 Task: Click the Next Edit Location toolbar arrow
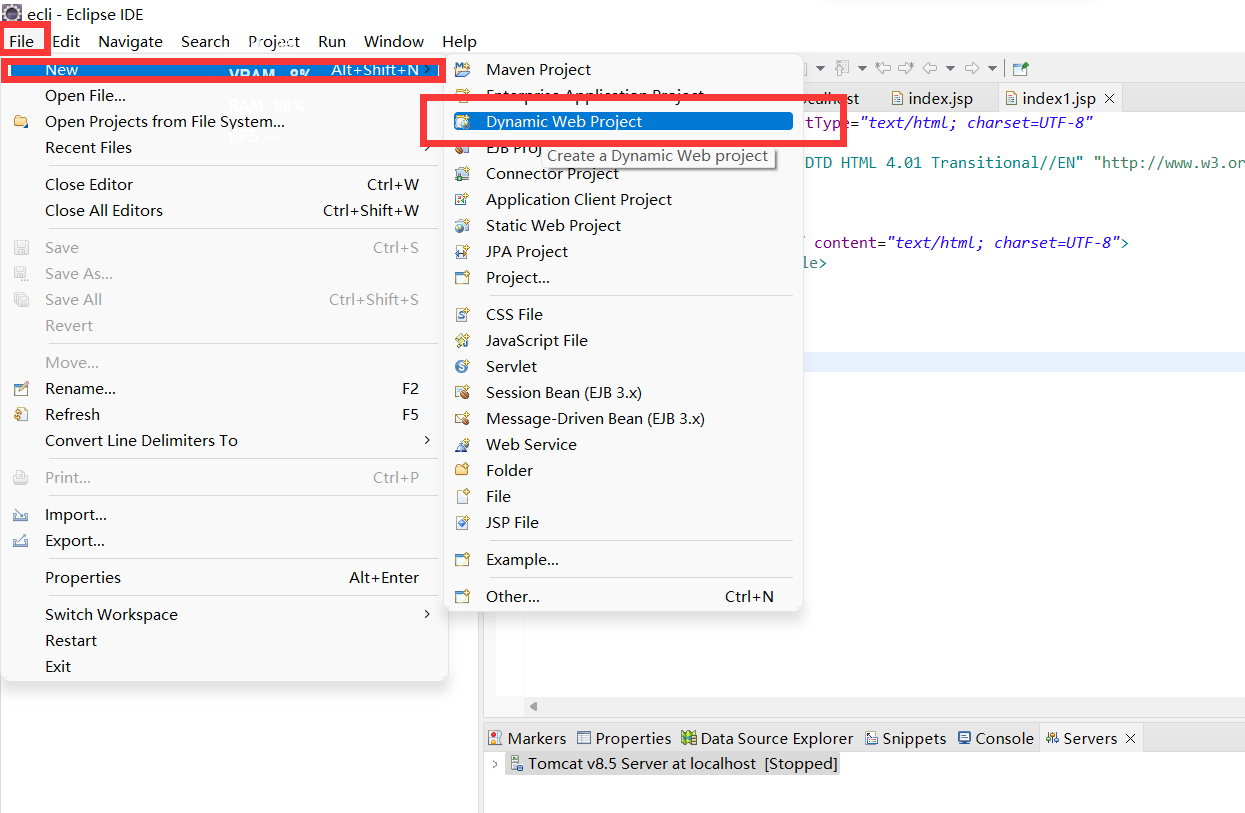click(x=906, y=68)
